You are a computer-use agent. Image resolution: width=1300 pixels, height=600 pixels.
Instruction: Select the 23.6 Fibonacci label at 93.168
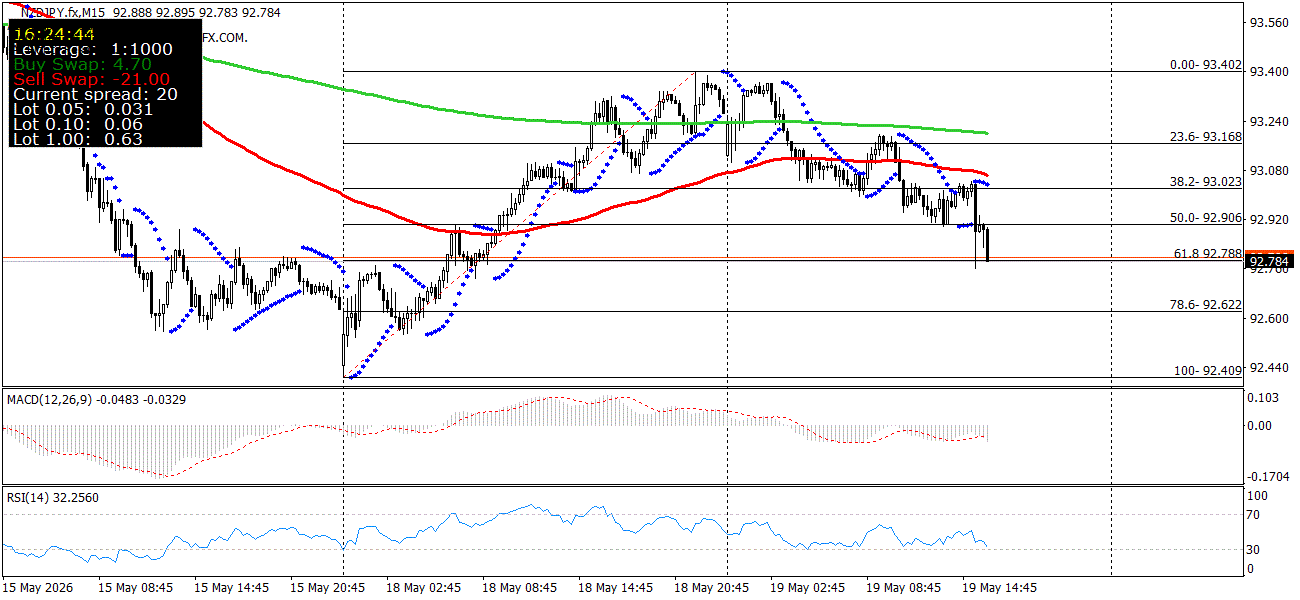(1206, 136)
